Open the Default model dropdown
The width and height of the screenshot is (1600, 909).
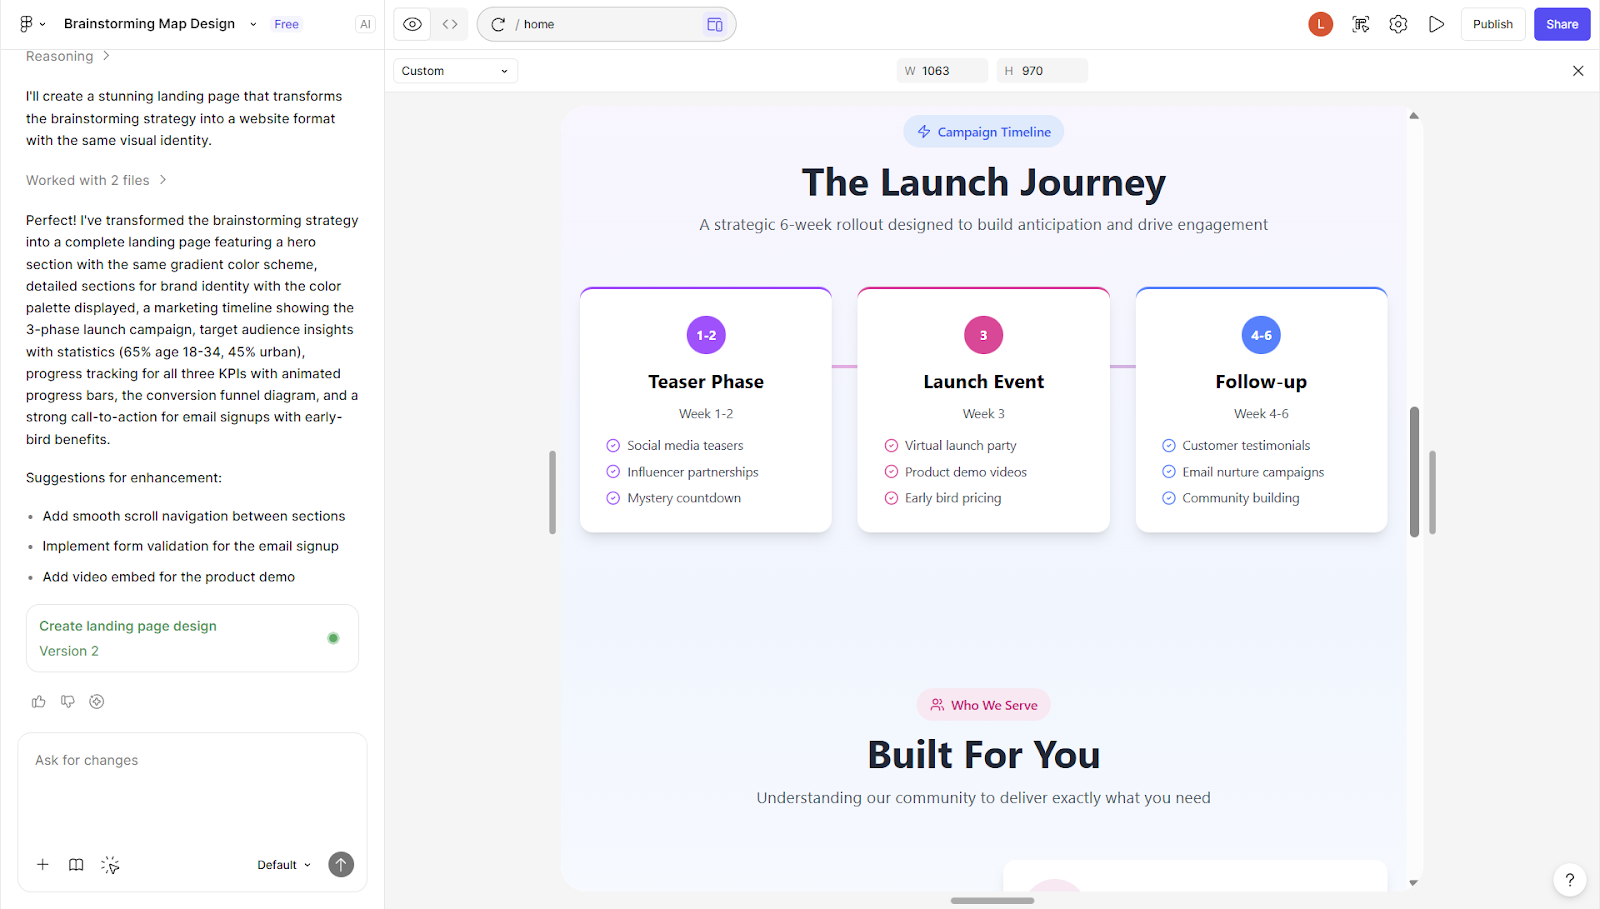284,865
